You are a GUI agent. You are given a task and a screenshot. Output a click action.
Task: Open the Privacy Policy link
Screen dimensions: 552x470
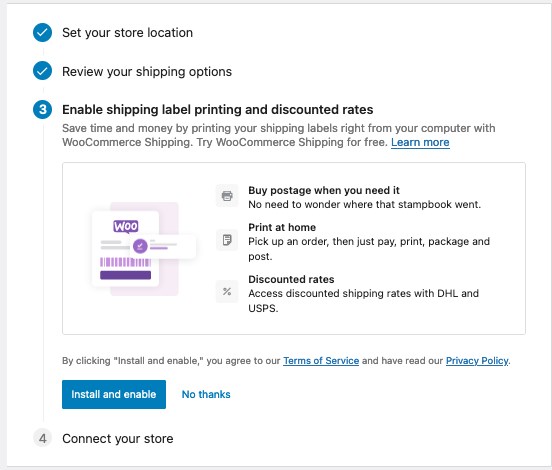pos(477,361)
